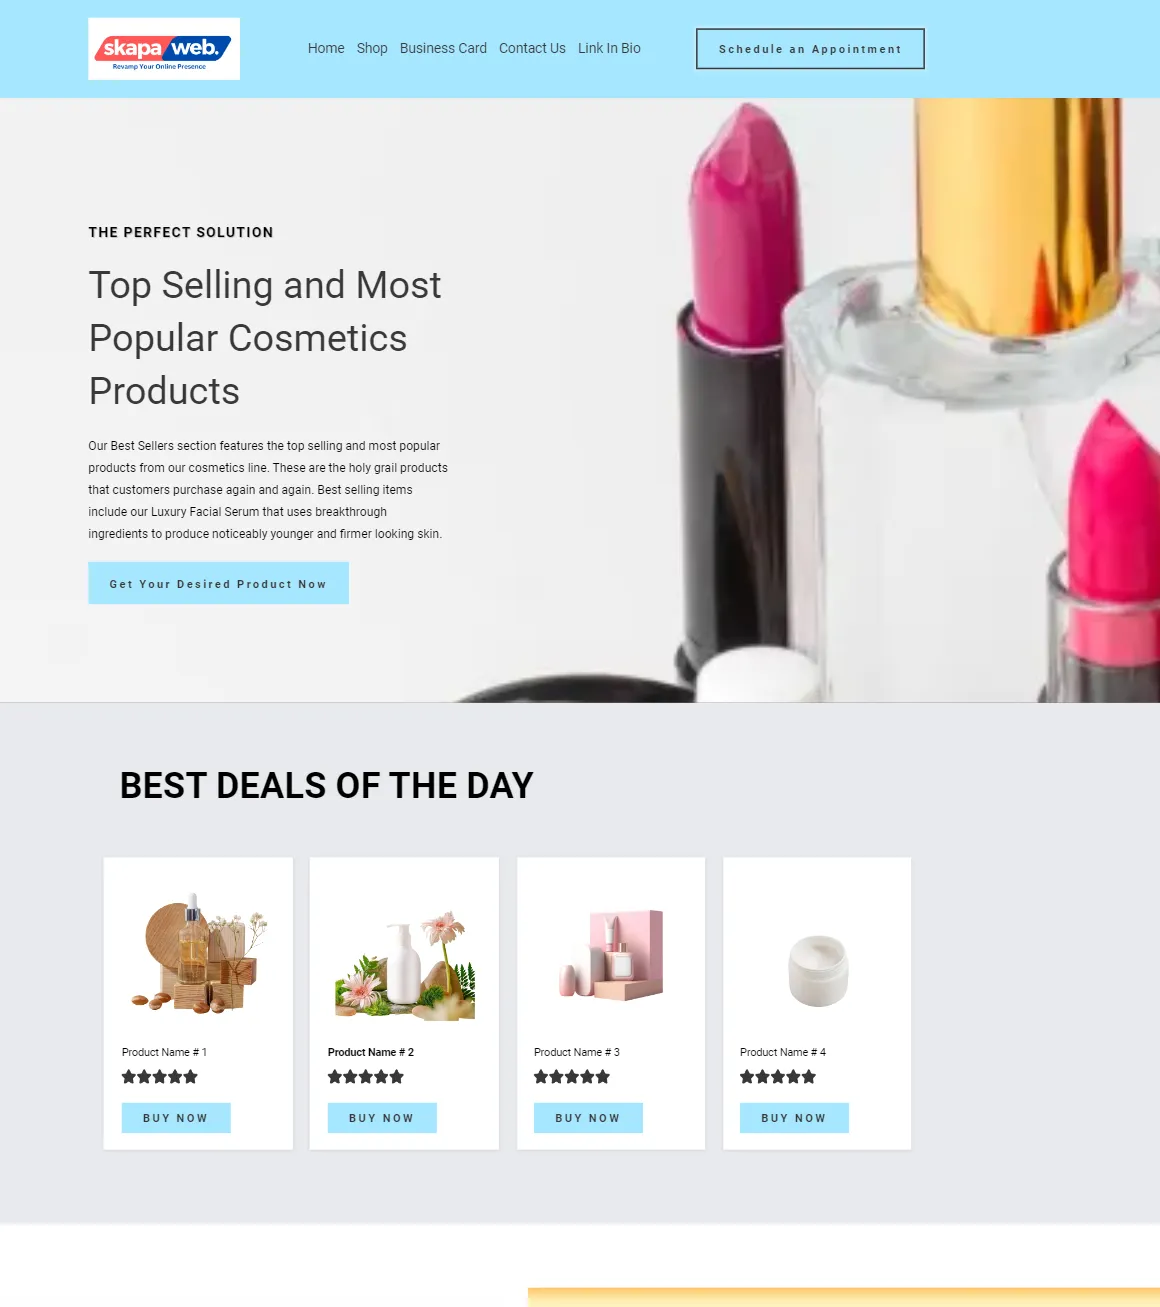Click the Product Name # 3 link

(x=577, y=1052)
